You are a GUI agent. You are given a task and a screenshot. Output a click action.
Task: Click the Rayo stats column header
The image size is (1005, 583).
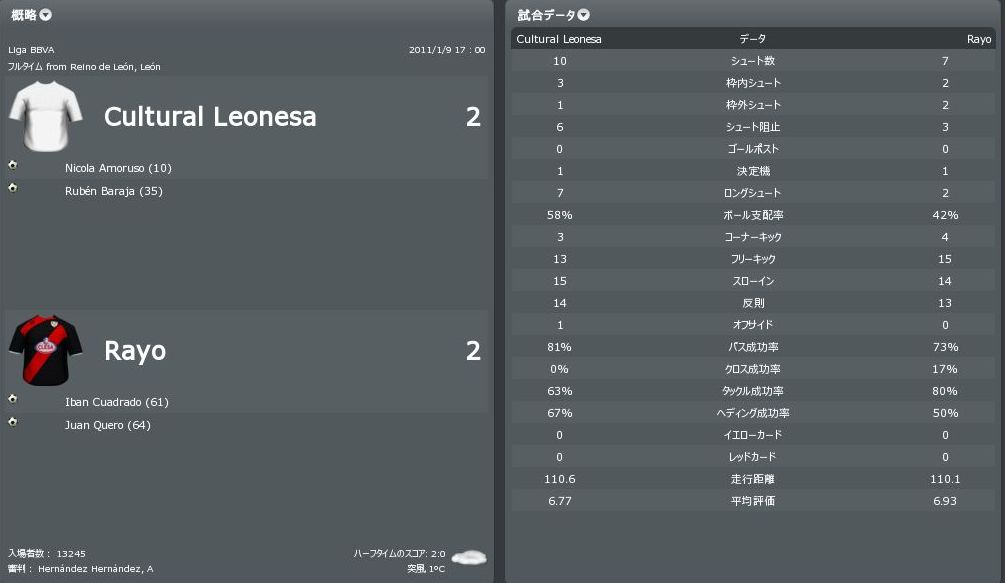978,39
